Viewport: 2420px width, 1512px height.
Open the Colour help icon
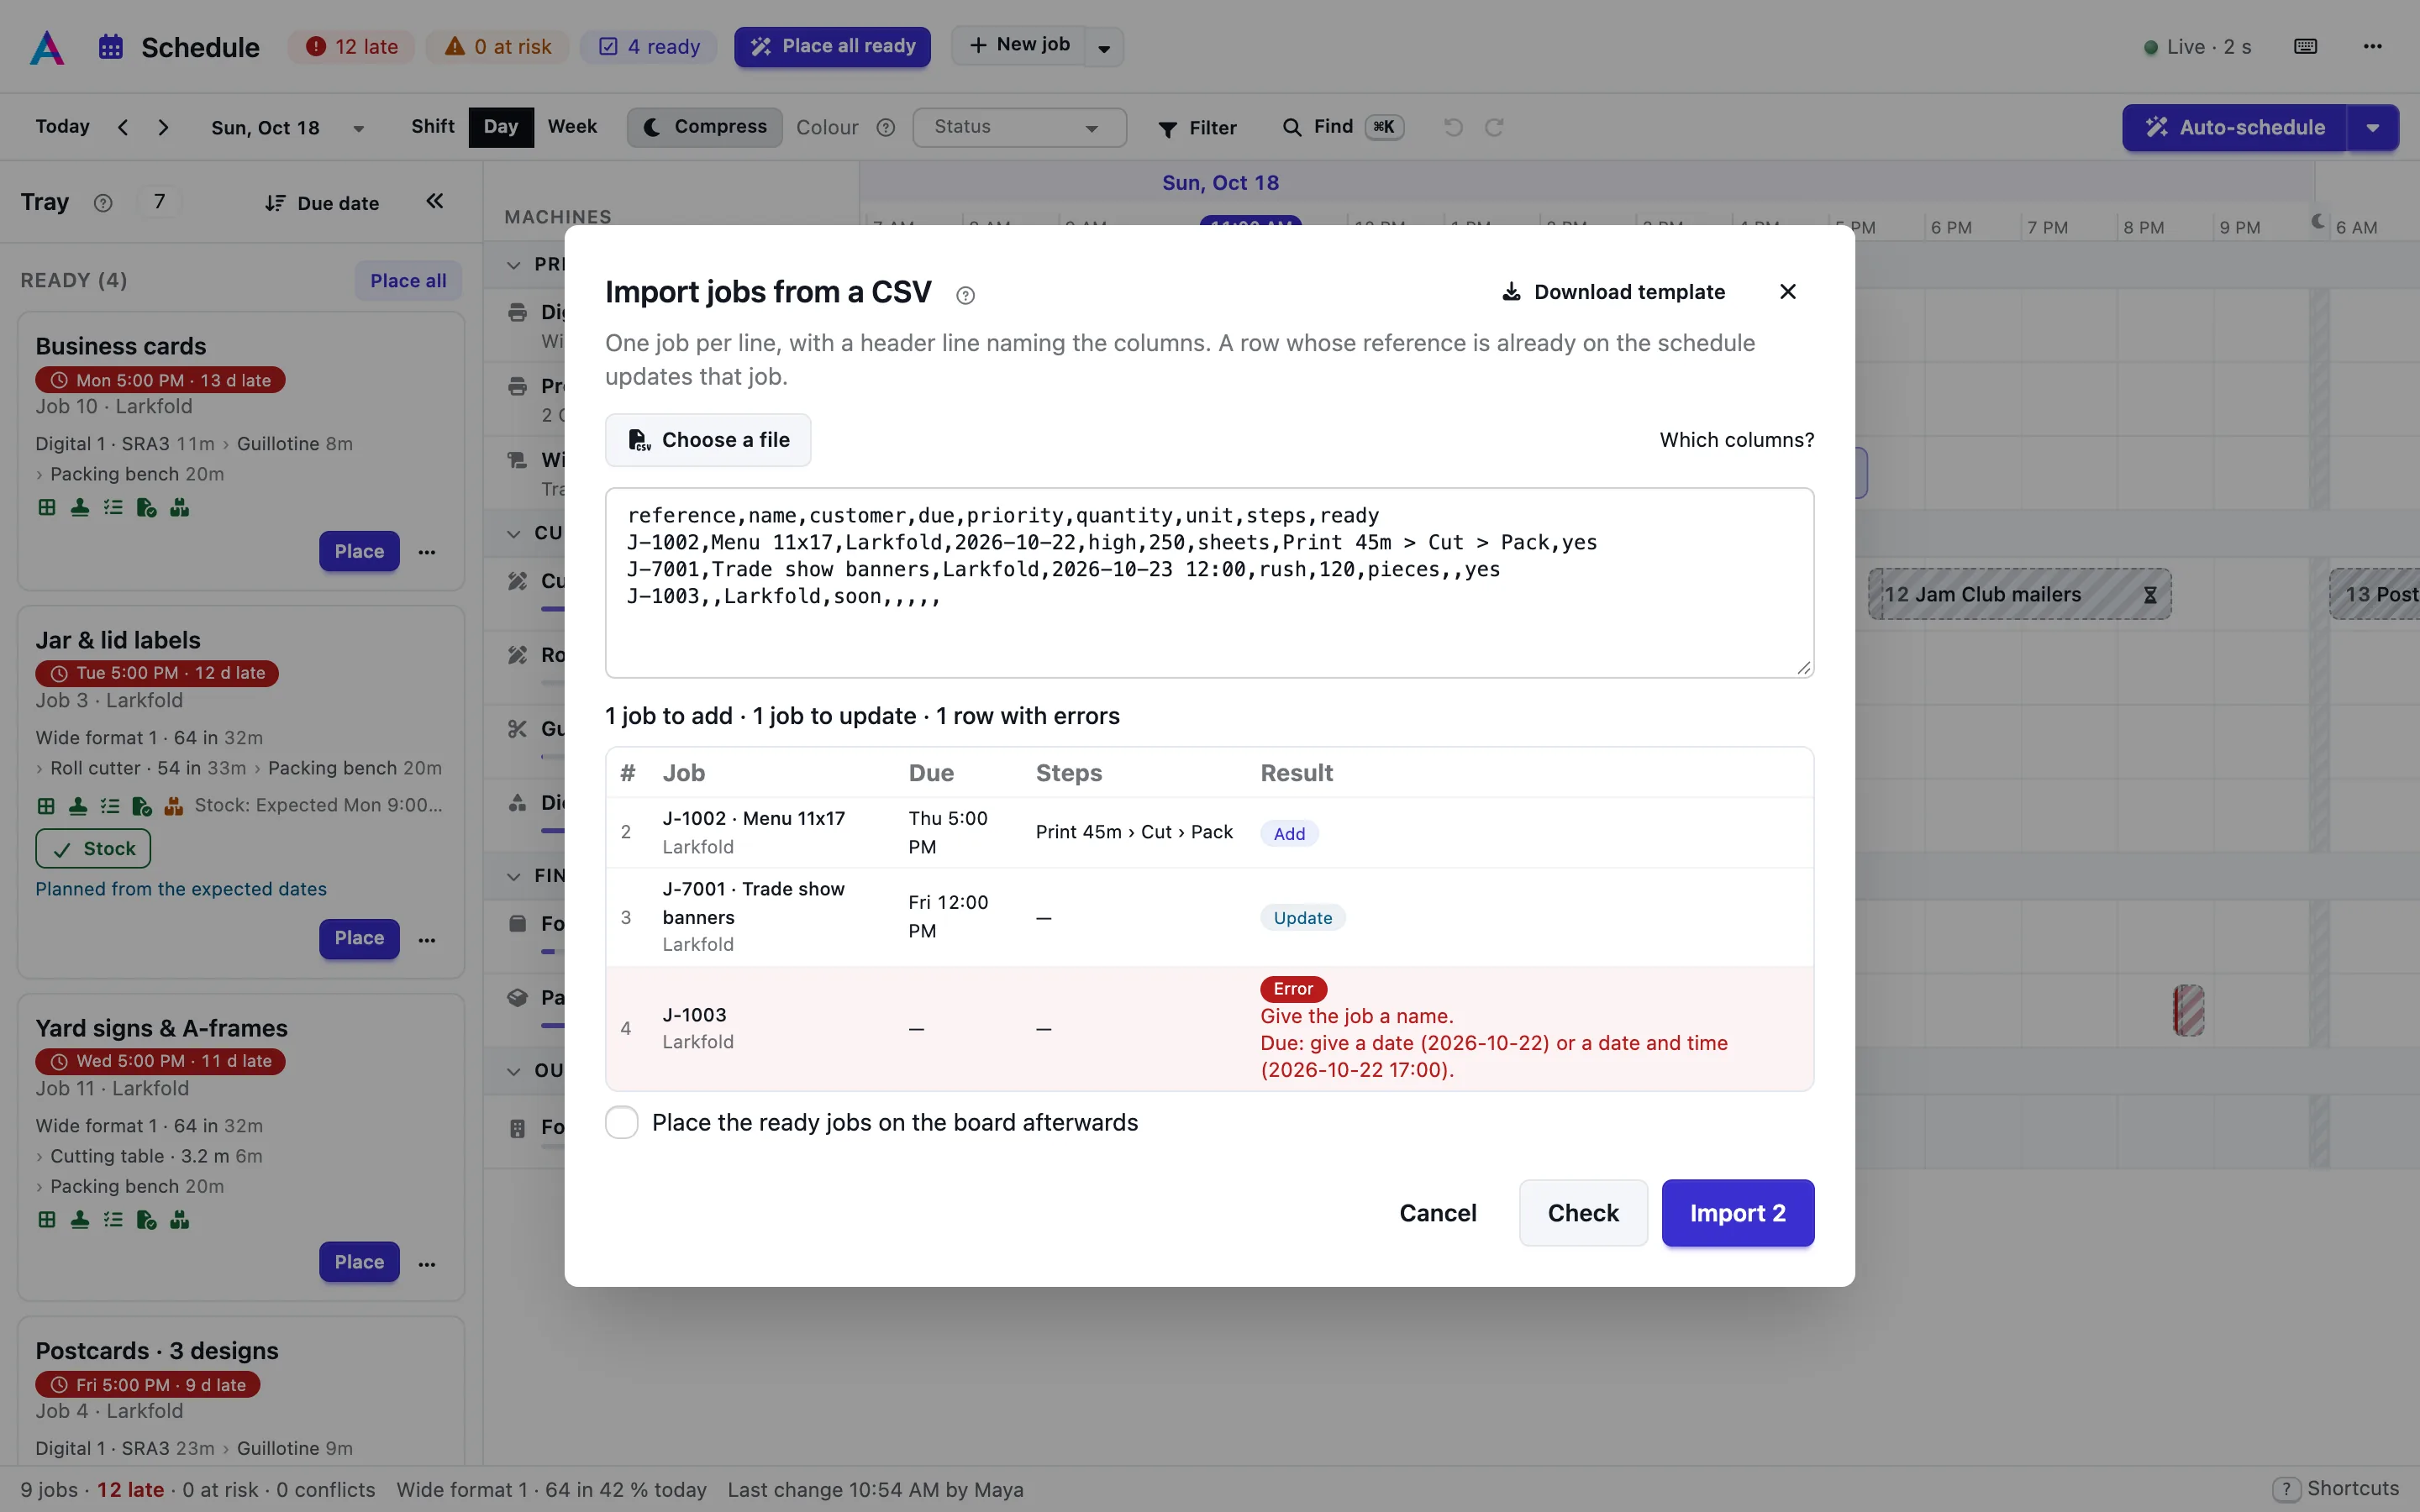(885, 127)
